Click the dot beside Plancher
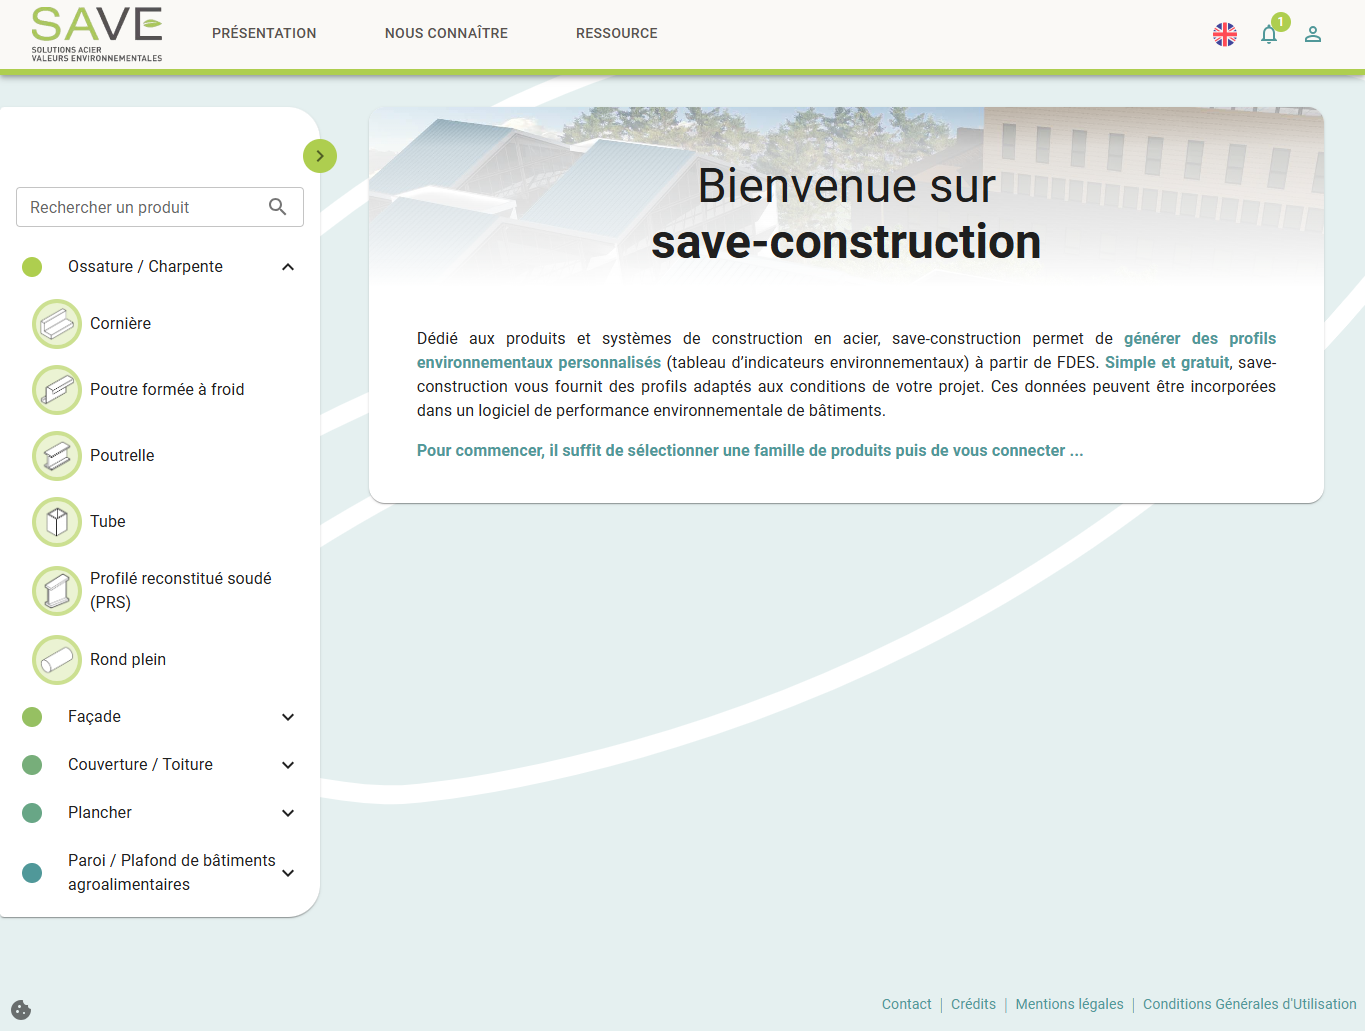The height and width of the screenshot is (1031, 1365). click(x=32, y=813)
